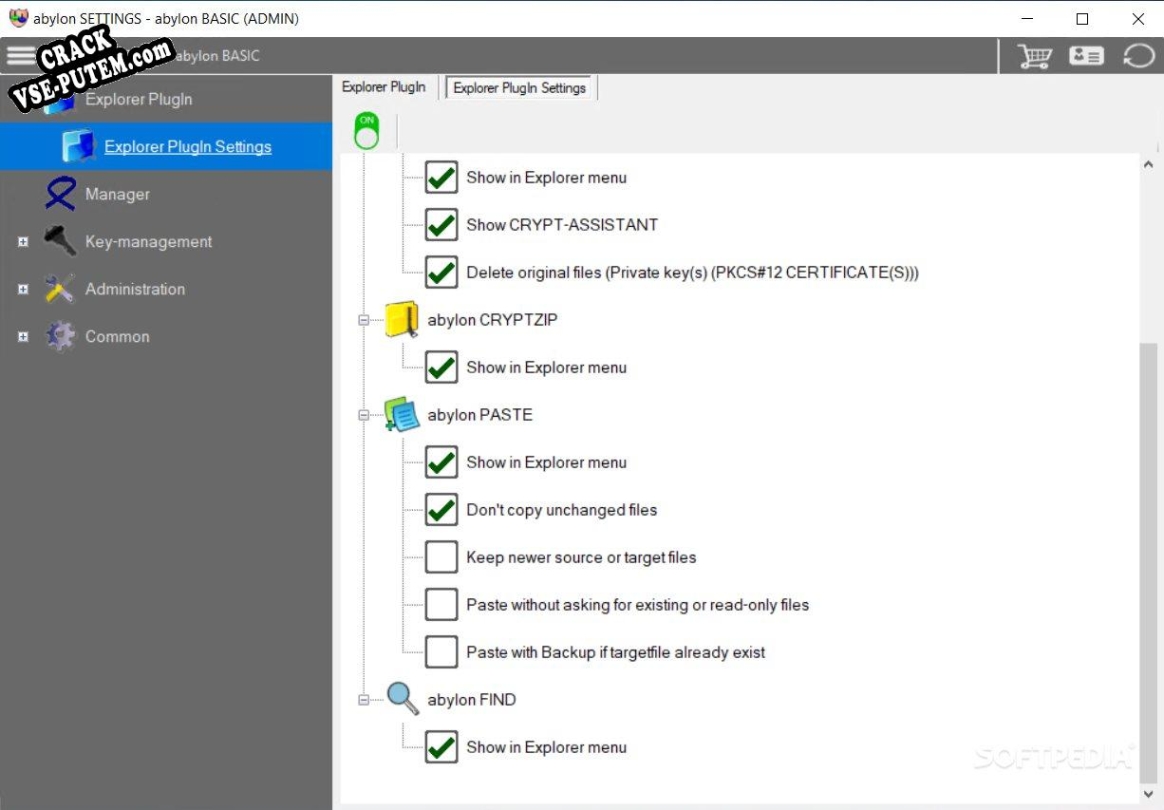Click the Common gear icon
The height and width of the screenshot is (810, 1164).
click(60, 336)
